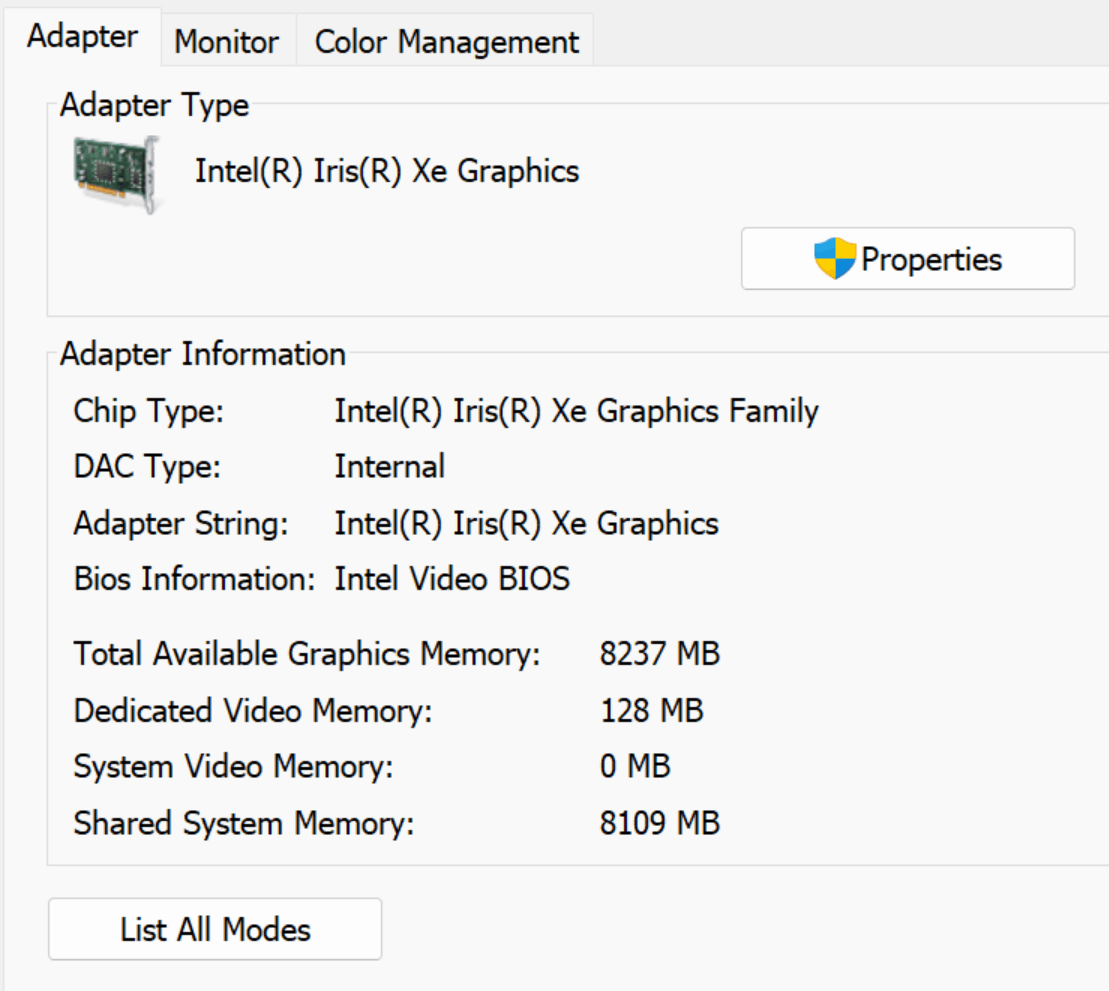Switch to the Monitor tab
The height and width of the screenshot is (991, 1109).
tap(226, 42)
